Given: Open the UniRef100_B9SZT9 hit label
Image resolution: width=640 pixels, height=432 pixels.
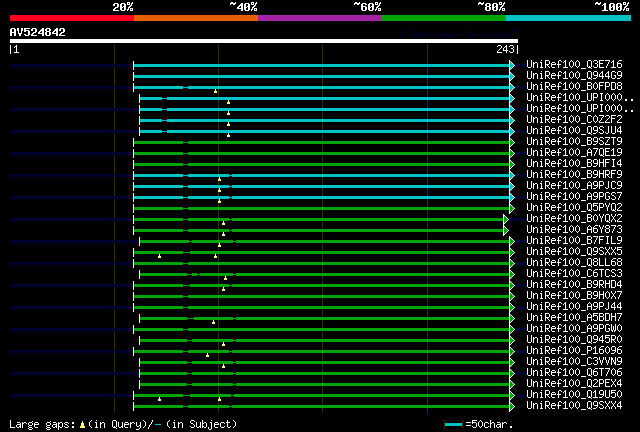Looking at the screenshot, I should point(574,141).
